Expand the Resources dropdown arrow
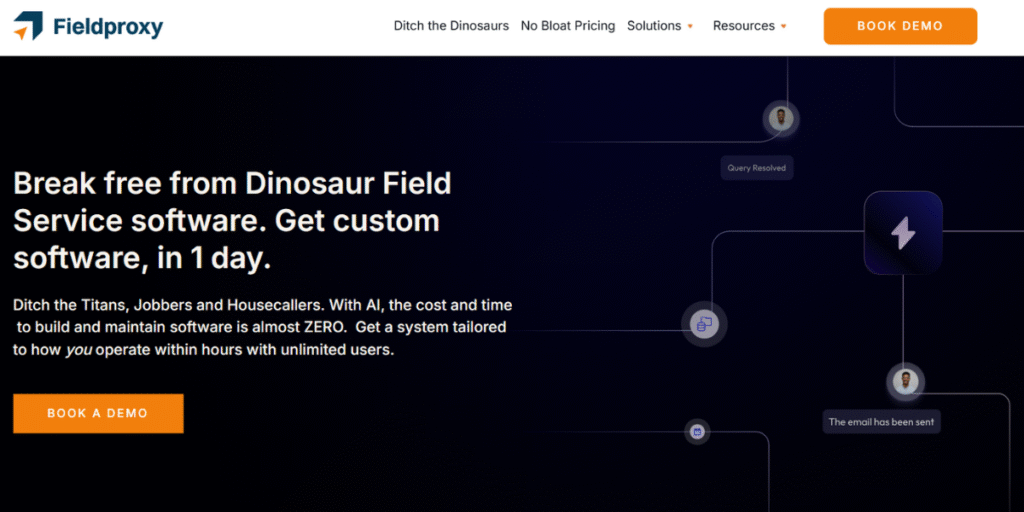The width and height of the screenshot is (1024, 512). click(783, 27)
